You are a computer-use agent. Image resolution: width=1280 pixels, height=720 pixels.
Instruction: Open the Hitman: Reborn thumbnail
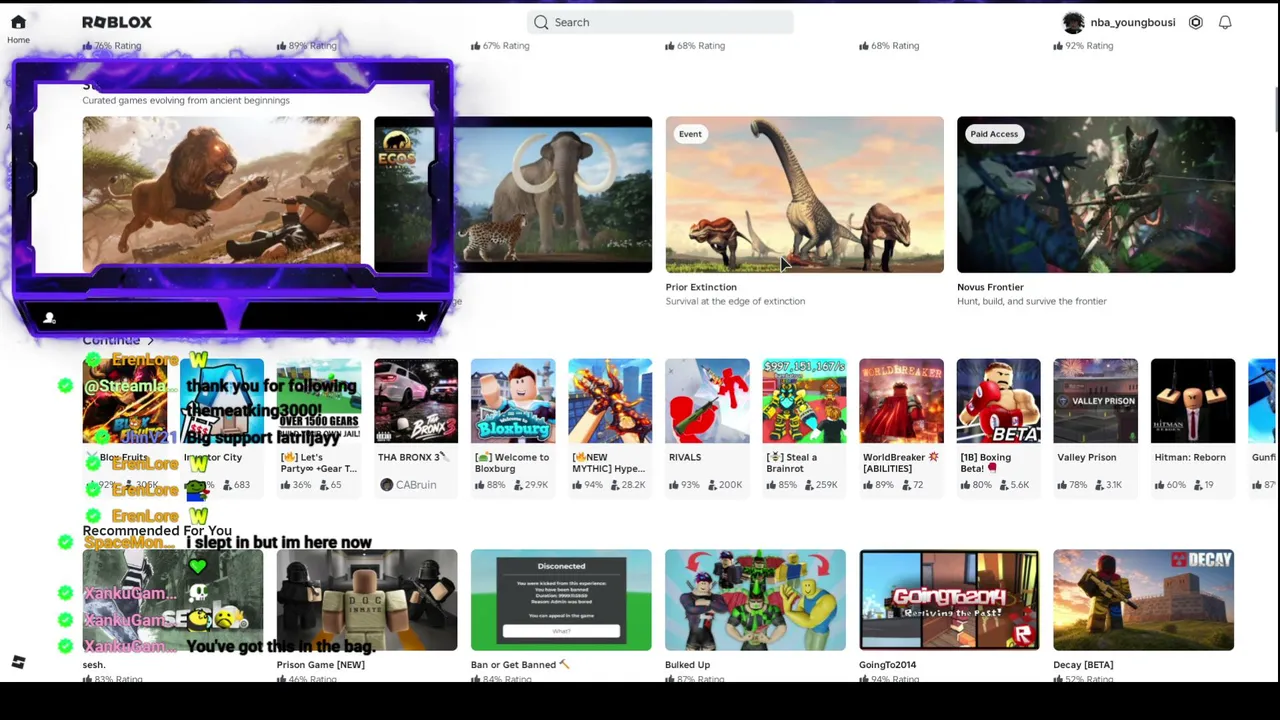pyautogui.click(x=1193, y=400)
